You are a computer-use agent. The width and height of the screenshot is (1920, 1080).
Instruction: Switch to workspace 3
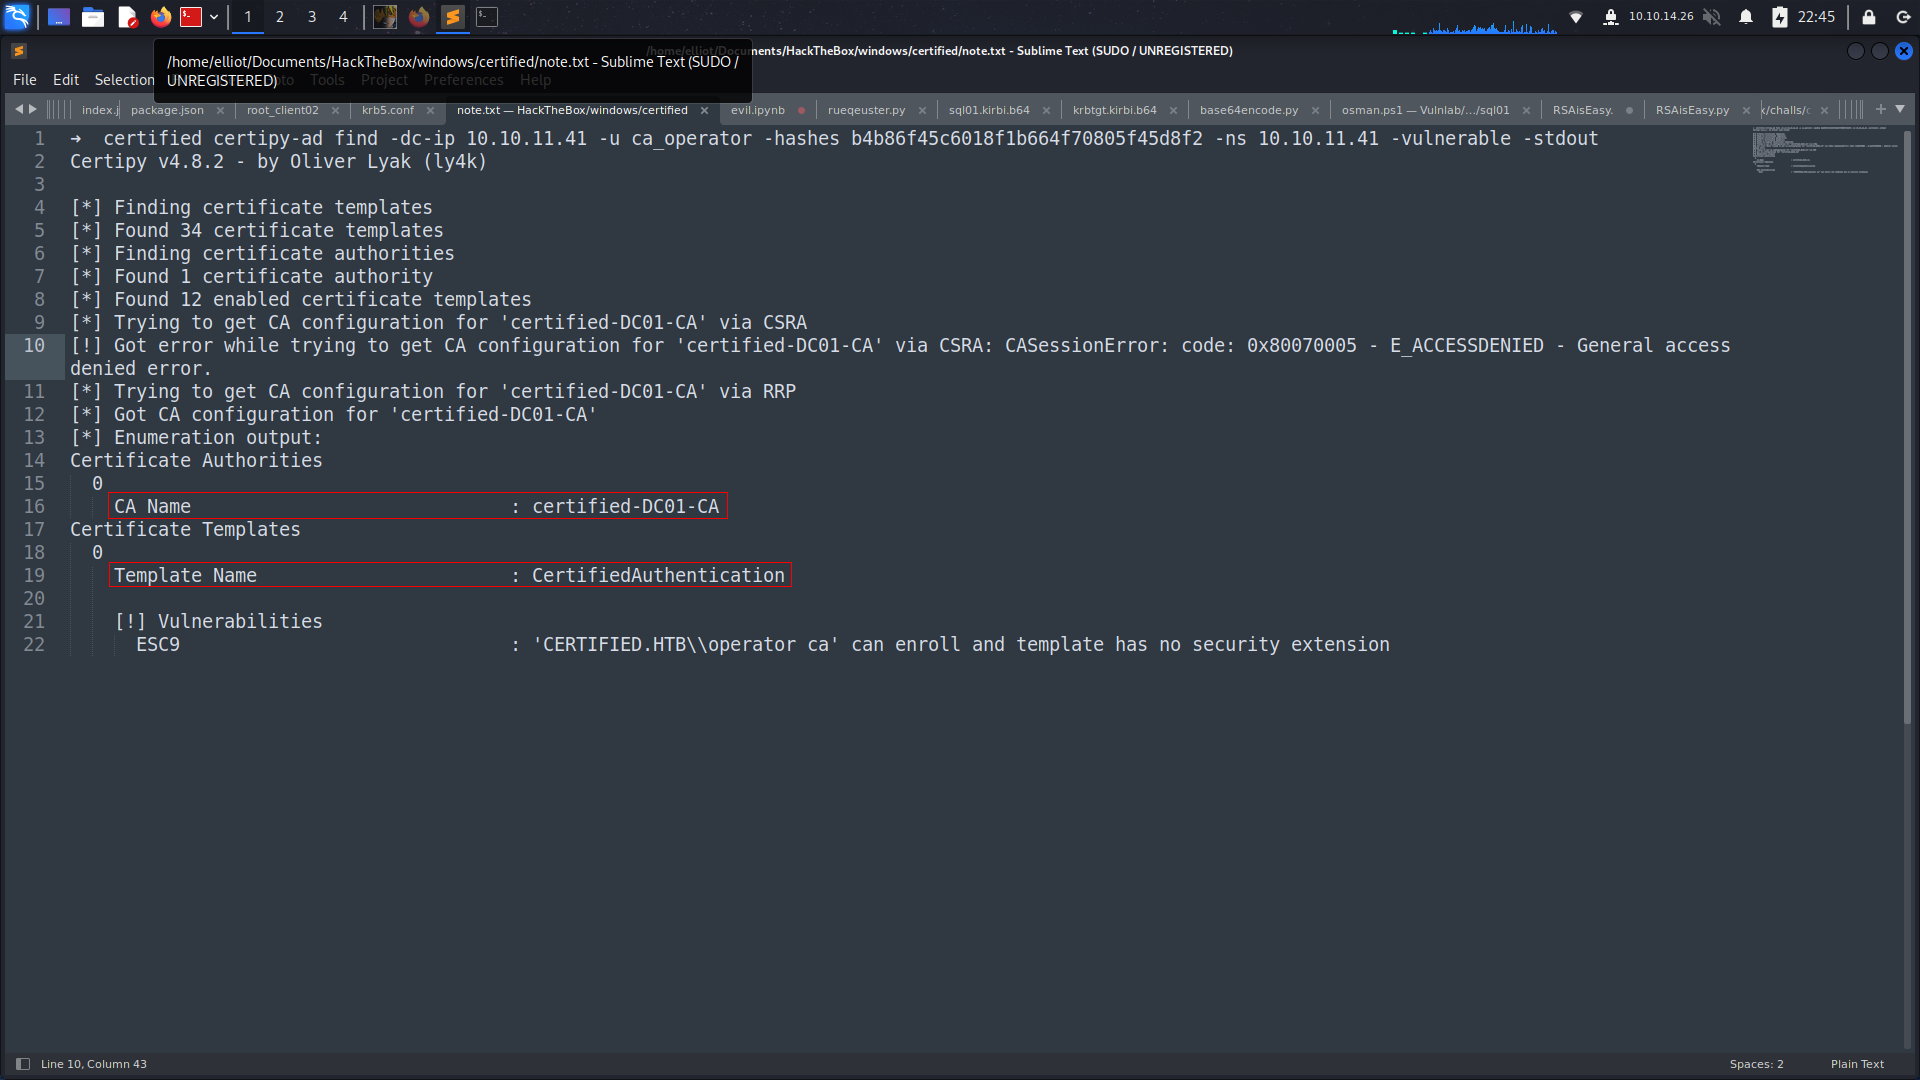point(312,17)
